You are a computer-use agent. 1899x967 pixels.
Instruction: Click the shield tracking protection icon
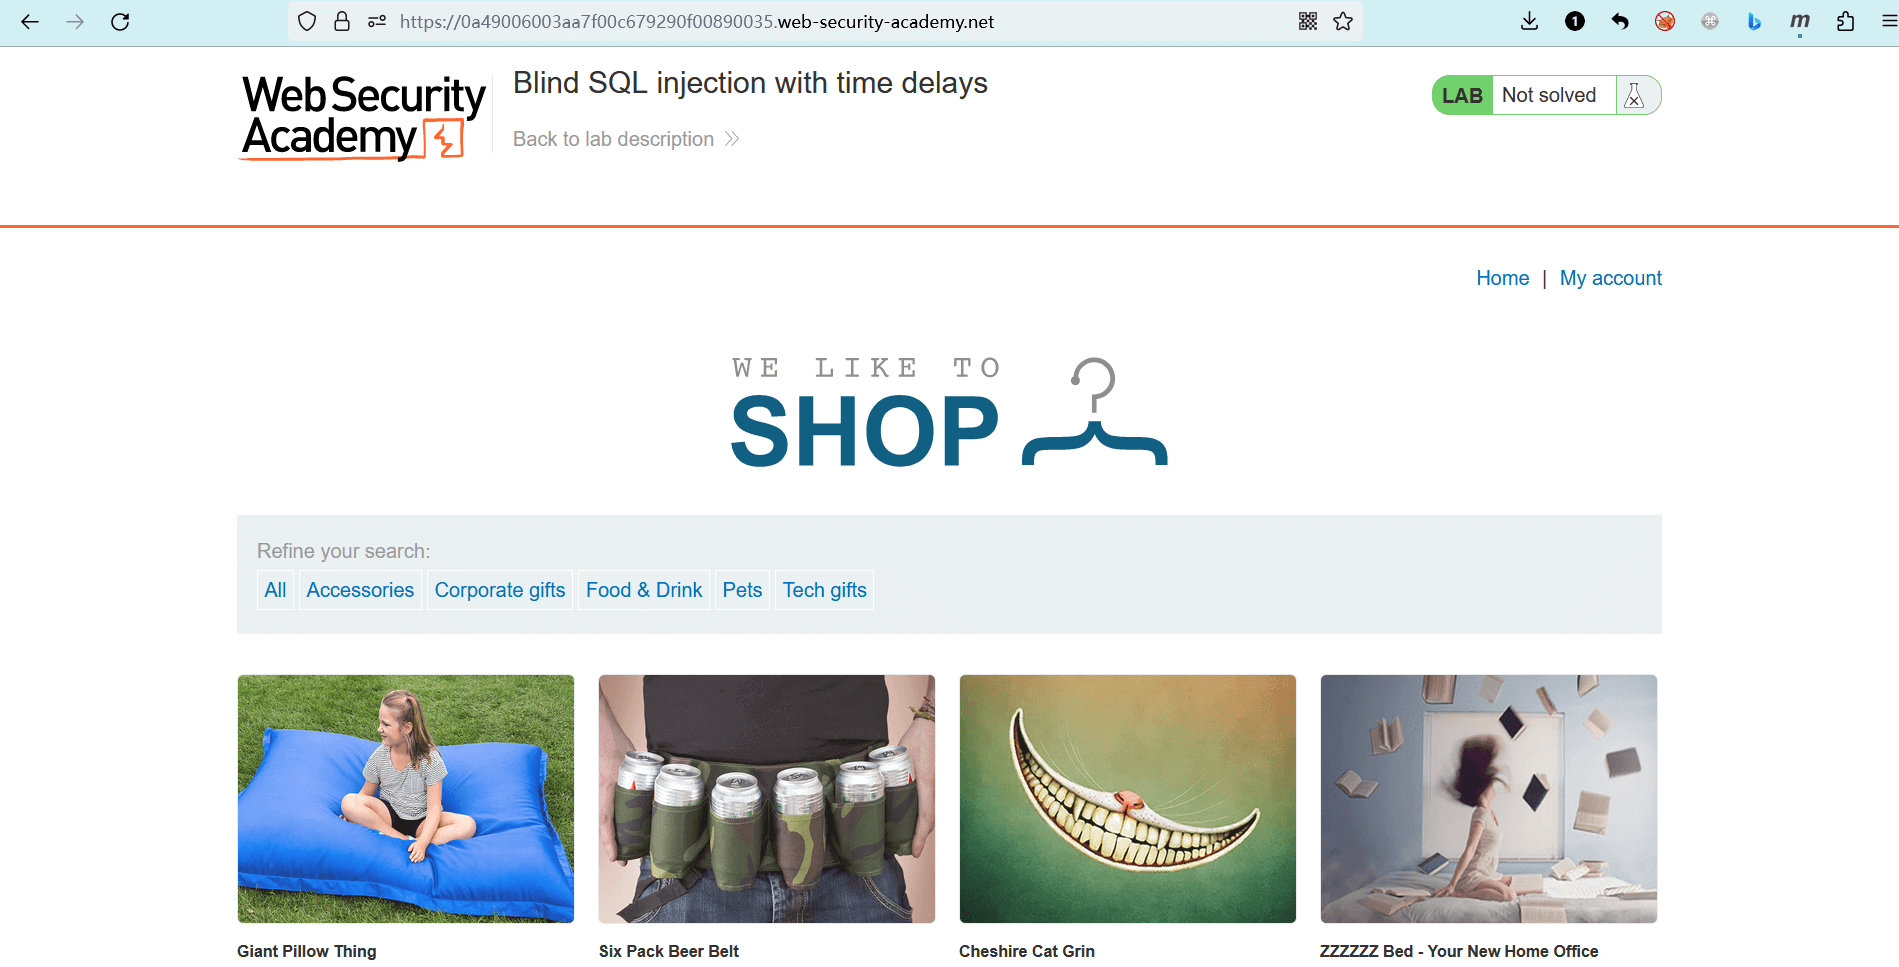coord(307,22)
